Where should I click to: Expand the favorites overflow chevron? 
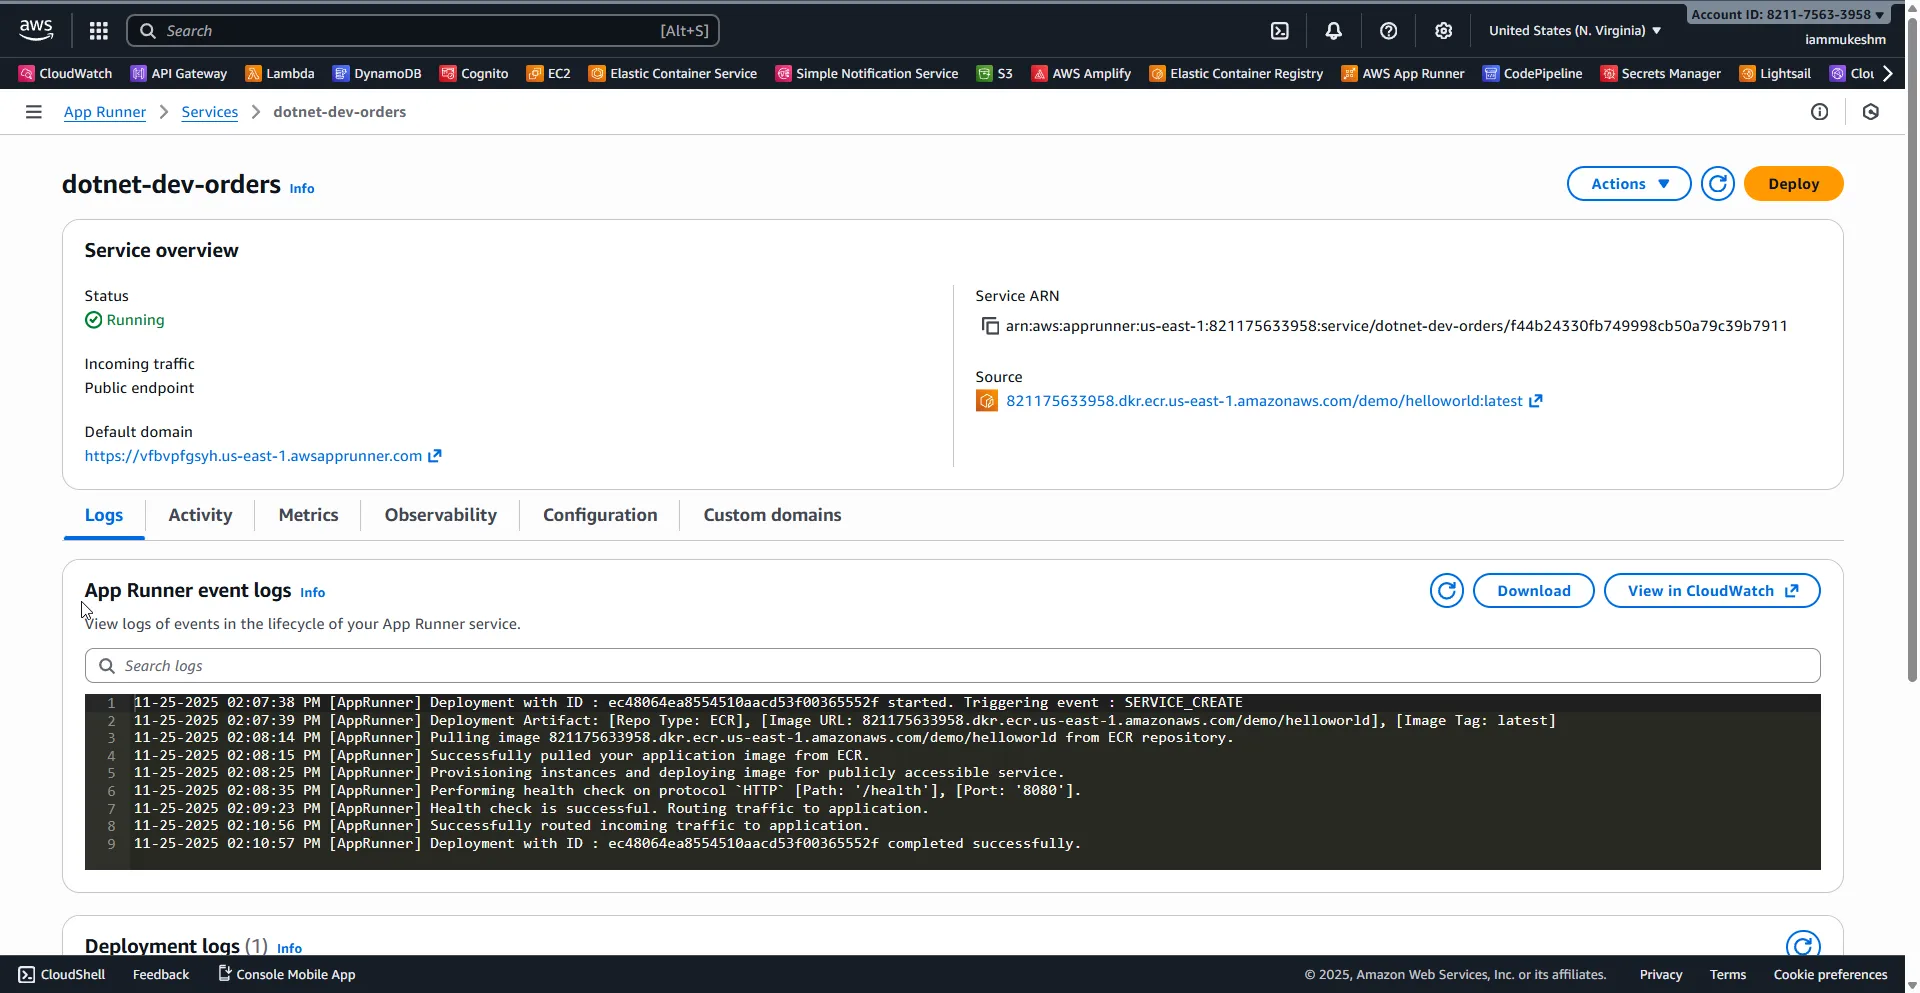click(x=1888, y=73)
